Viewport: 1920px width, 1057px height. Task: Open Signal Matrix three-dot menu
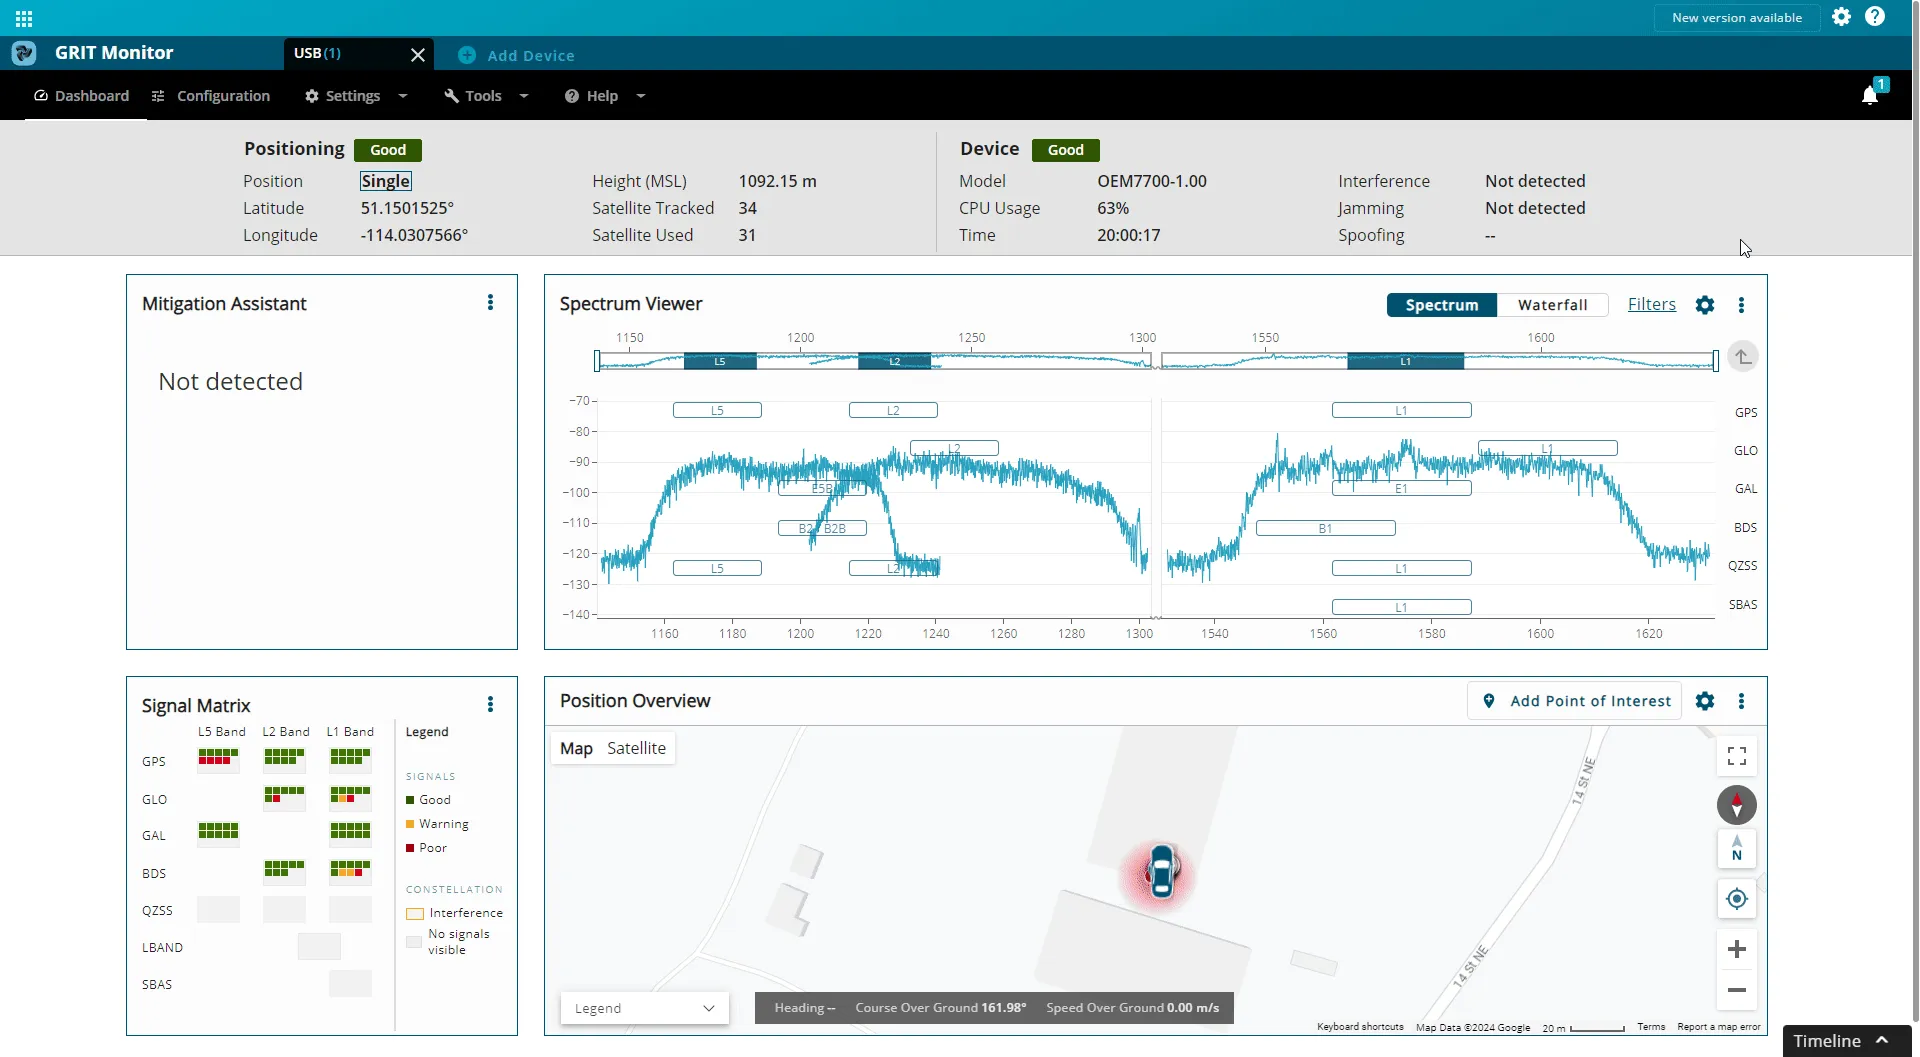(x=490, y=704)
